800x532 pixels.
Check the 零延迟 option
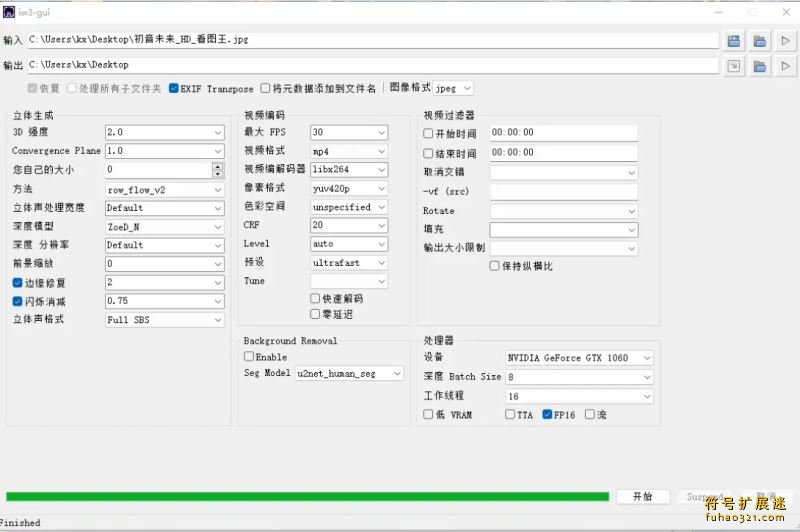315,314
